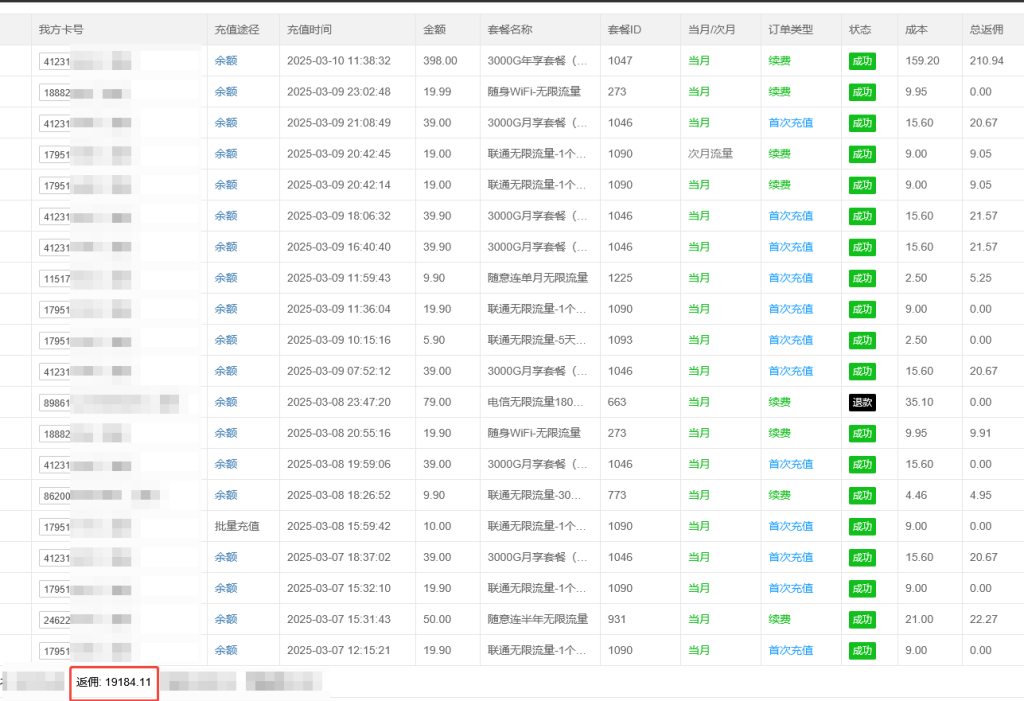Screen dimensions: 1024x701
Task: Click the 订单类型 column header
Action: coord(791,29)
